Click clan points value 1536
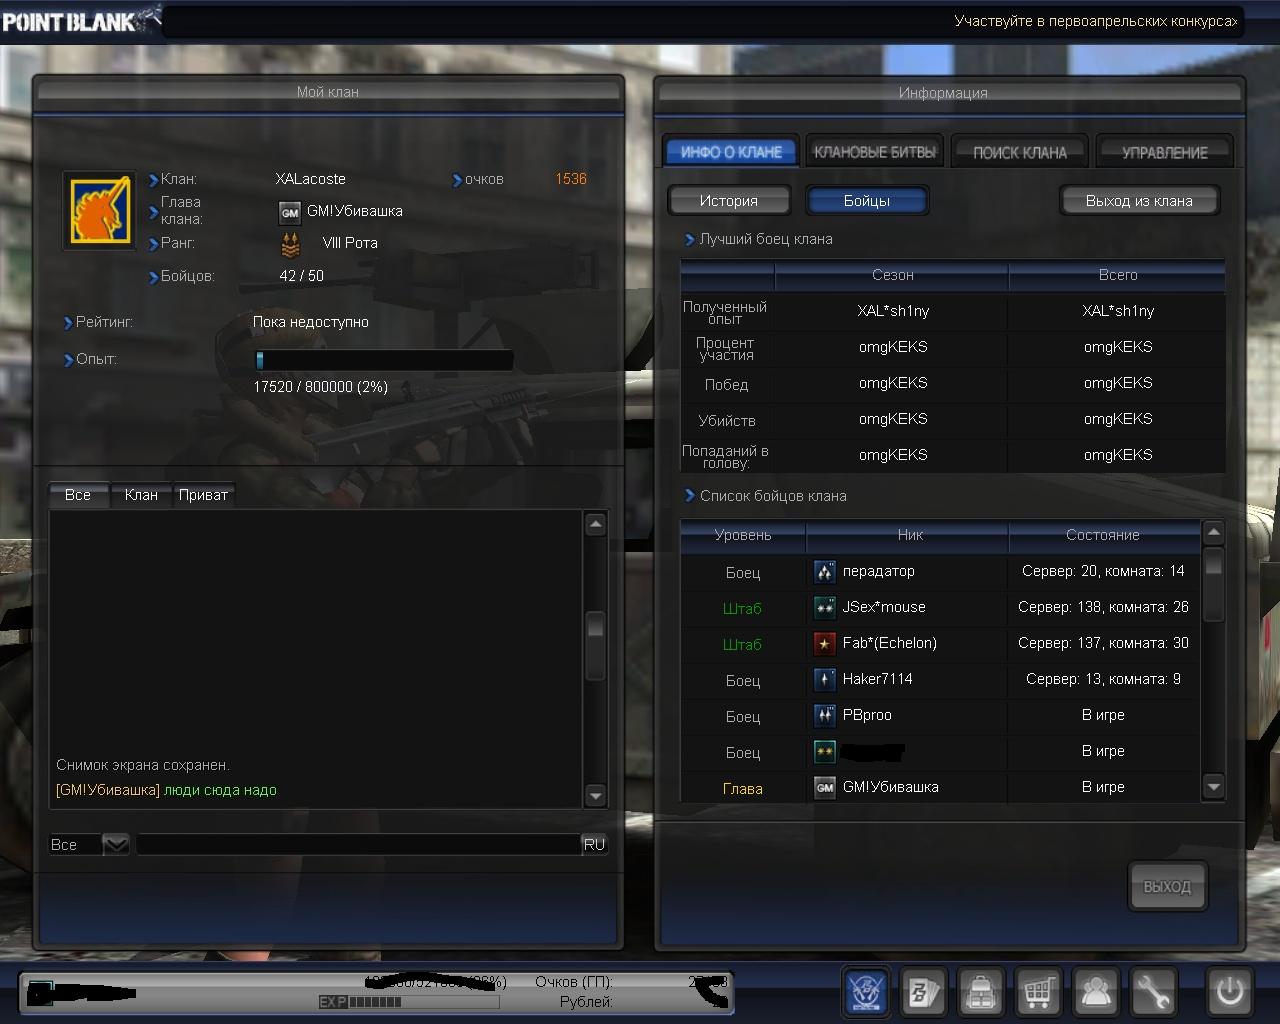Viewport: 1280px width, 1024px height. click(571, 179)
